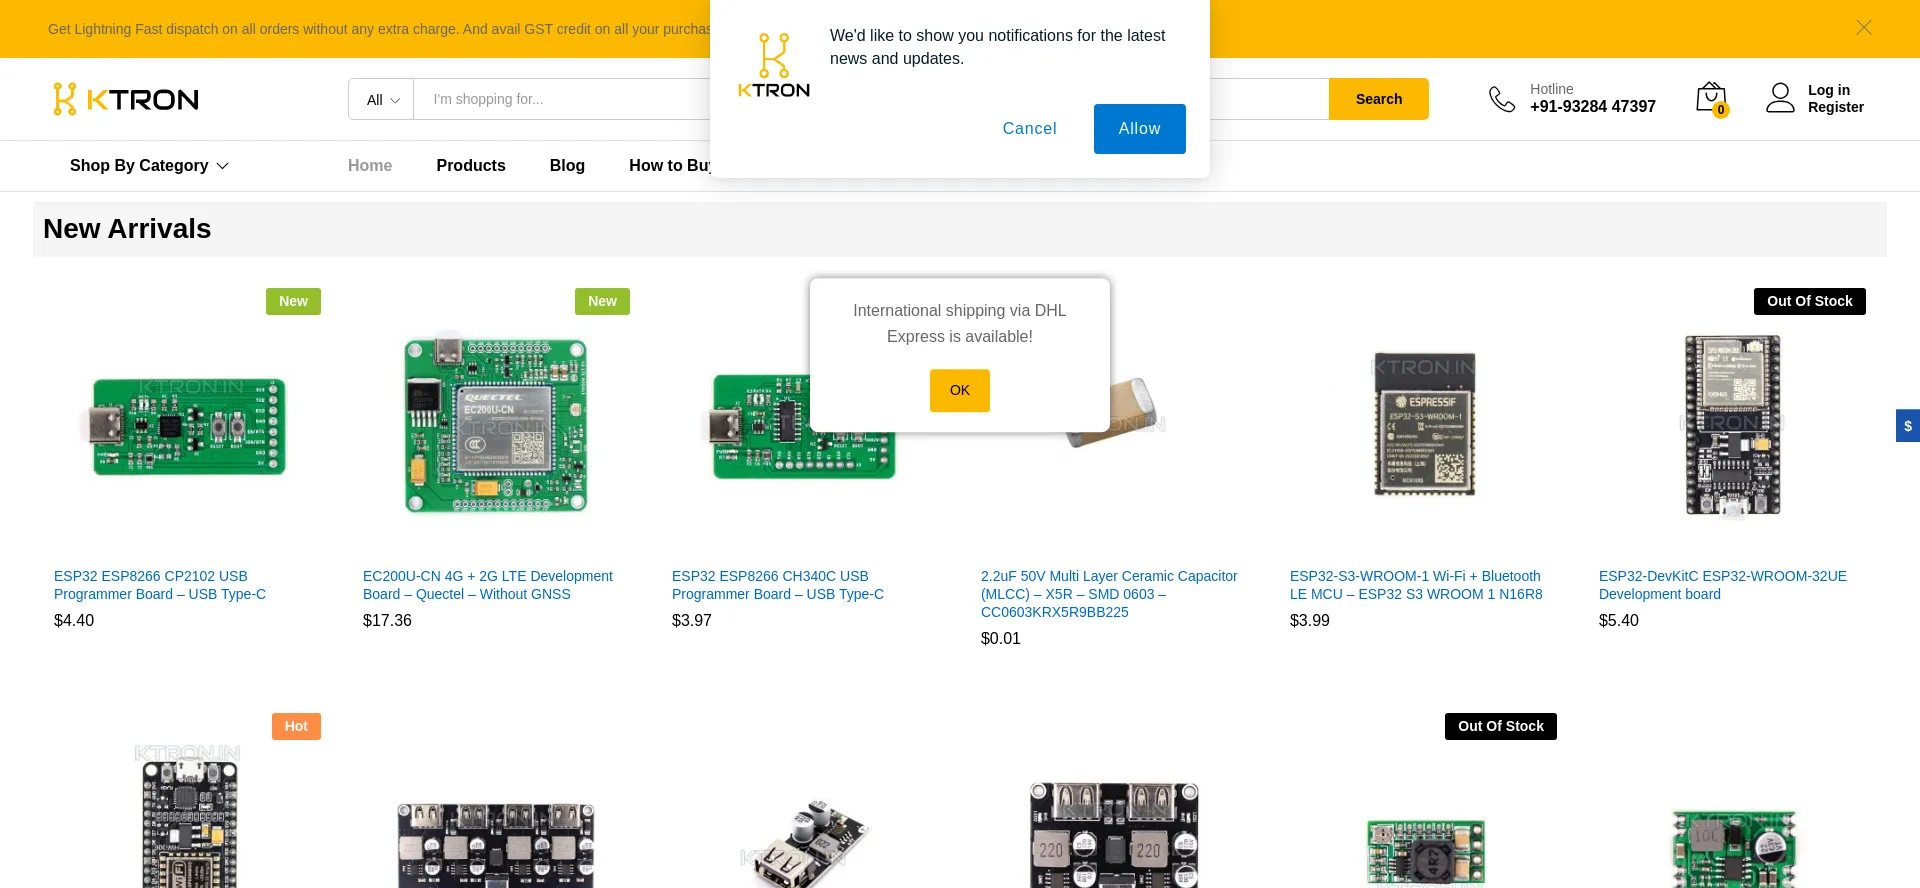Viewport: 1920px width, 888px height.
Task: Click the New Arrivals heading
Action: tap(127, 229)
